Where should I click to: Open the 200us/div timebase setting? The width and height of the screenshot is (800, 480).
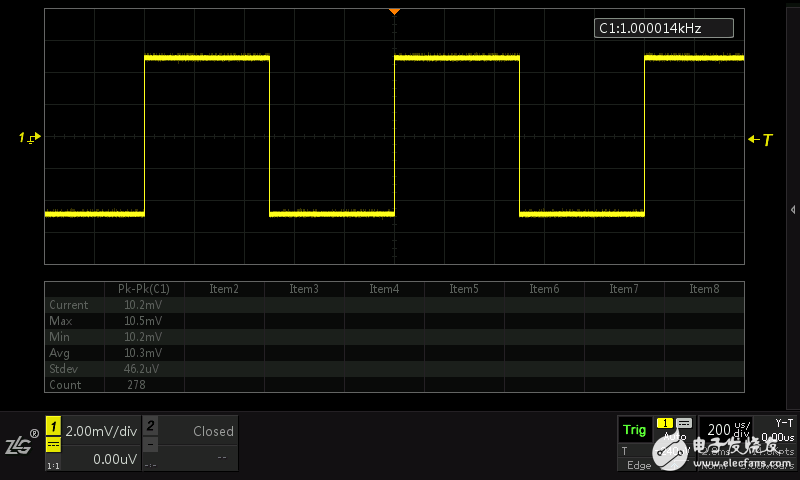click(x=727, y=429)
